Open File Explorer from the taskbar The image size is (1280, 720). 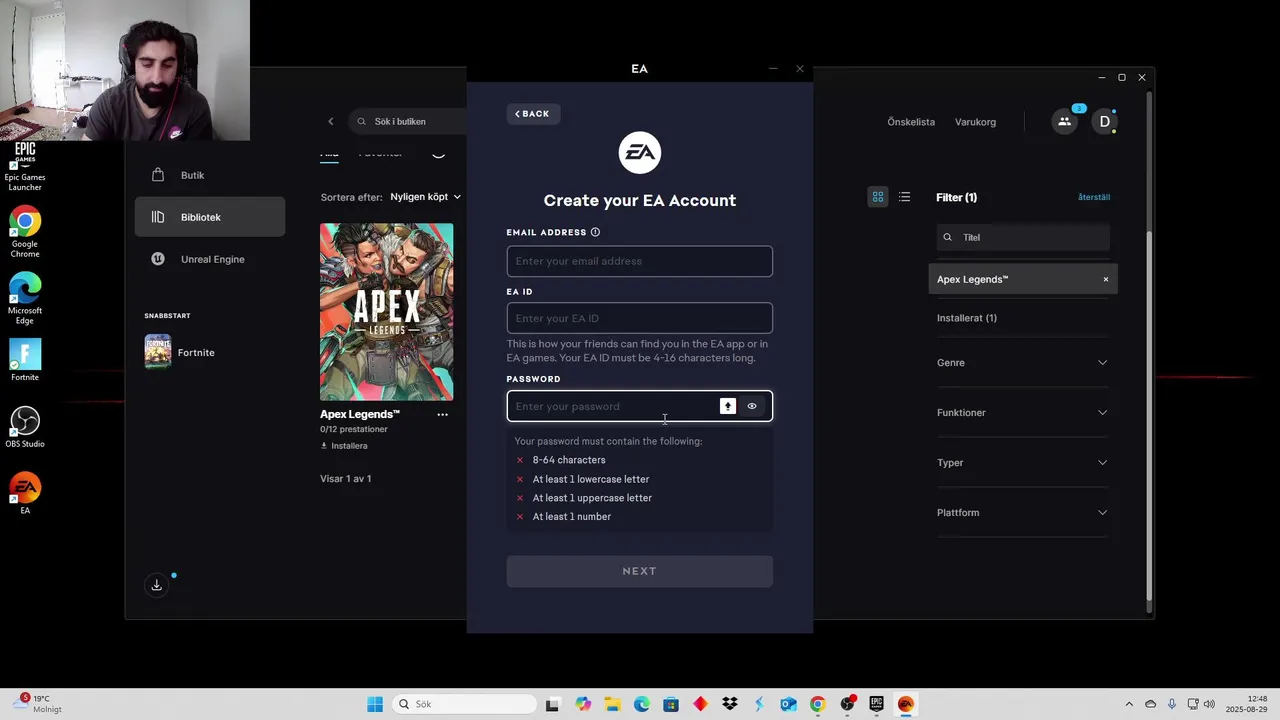(612, 704)
